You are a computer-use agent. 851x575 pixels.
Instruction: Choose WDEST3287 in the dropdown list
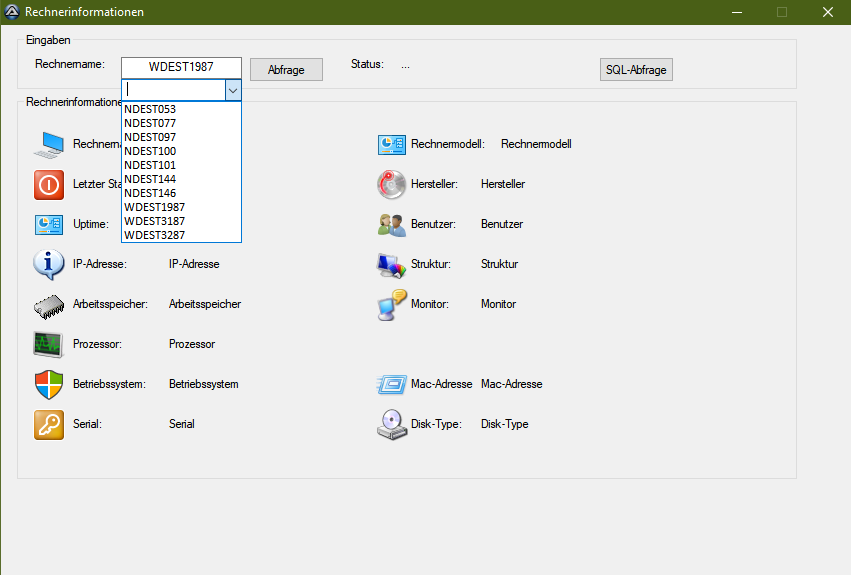click(x=154, y=235)
